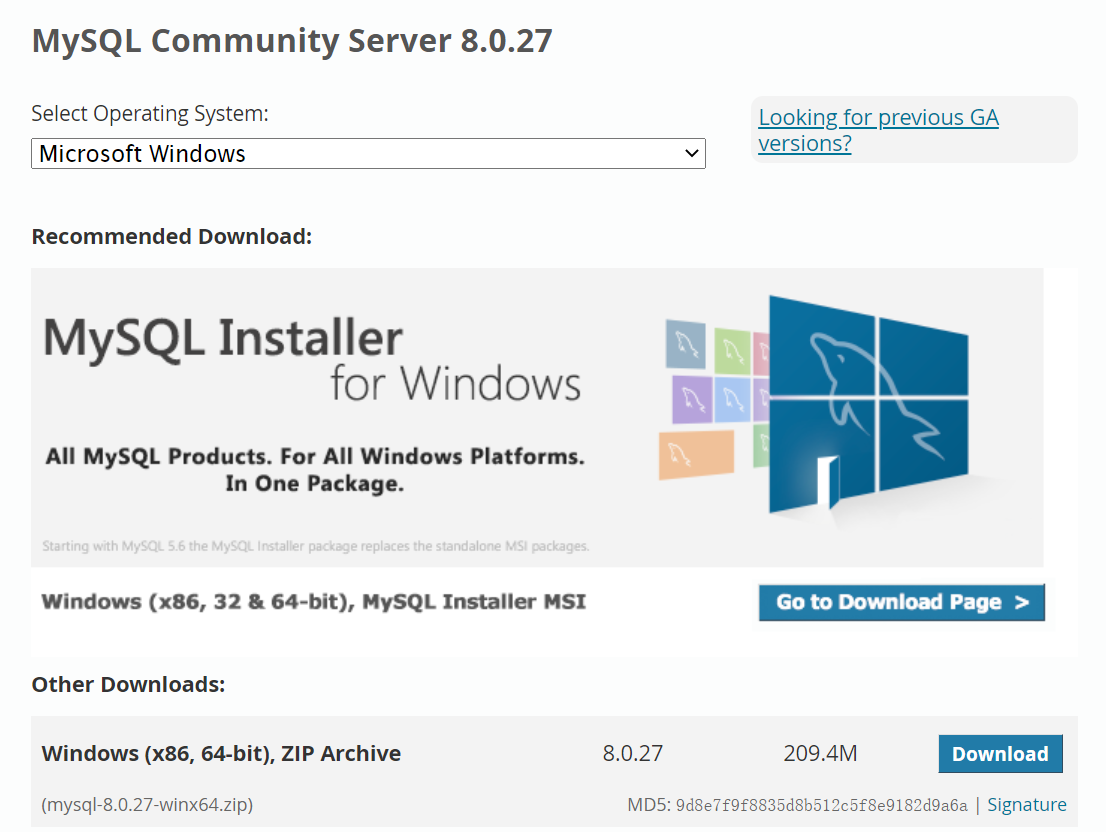Screen dimensions: 1106x832
Task: Click 'Windows (x86, 32 & 64-bit), MySQL Installer MSI' text
Action: tap(314, 601)
